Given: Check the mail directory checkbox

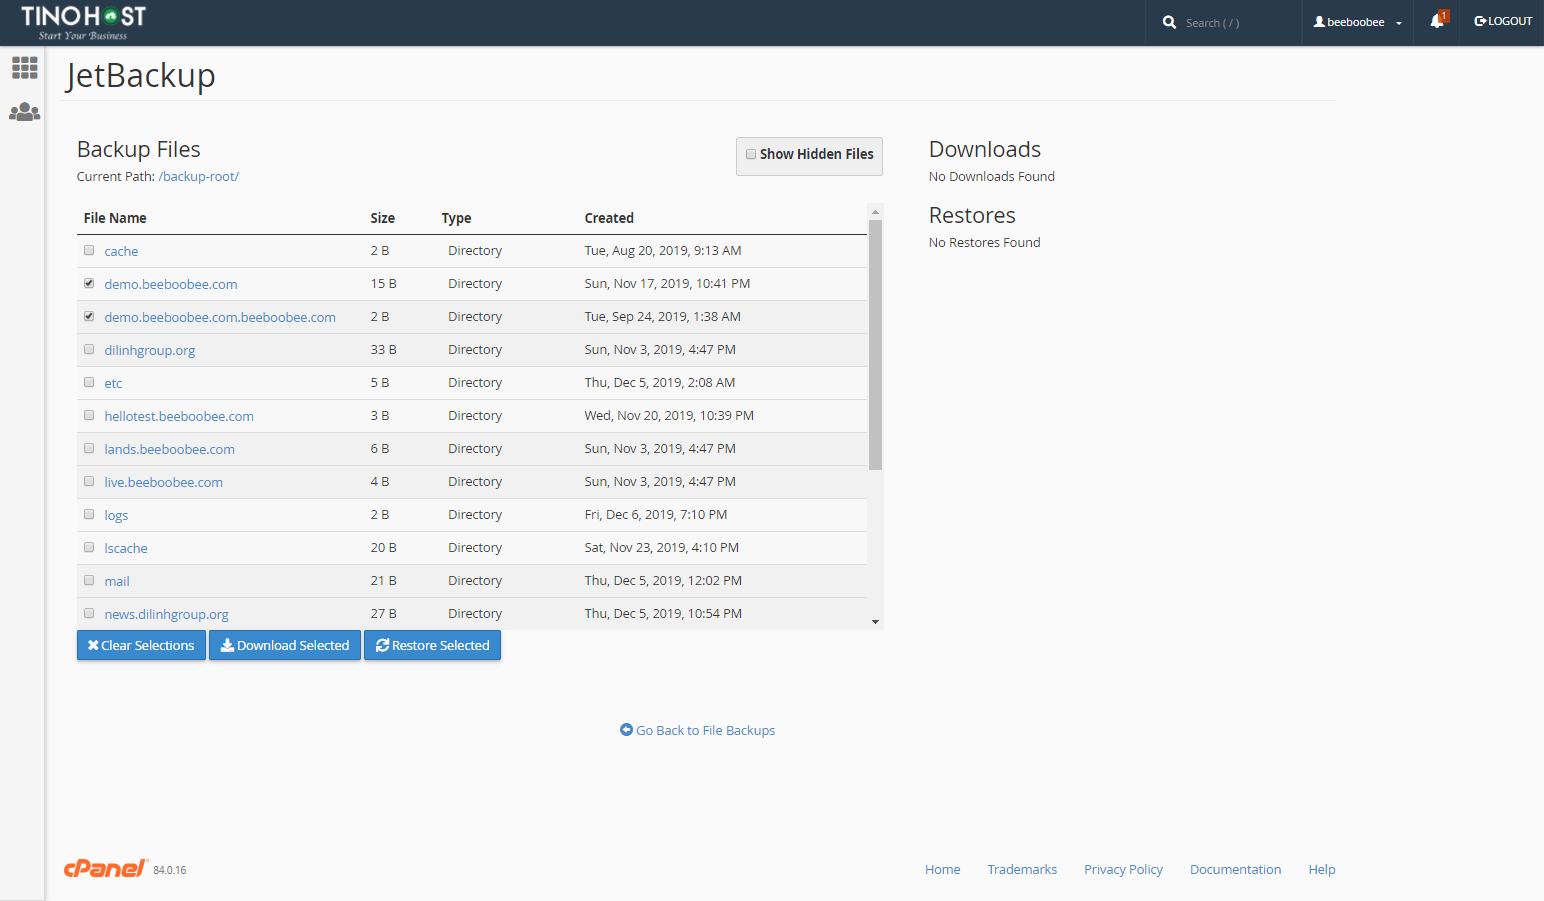Looking at the screenshot, I should (x=89, y=580).
